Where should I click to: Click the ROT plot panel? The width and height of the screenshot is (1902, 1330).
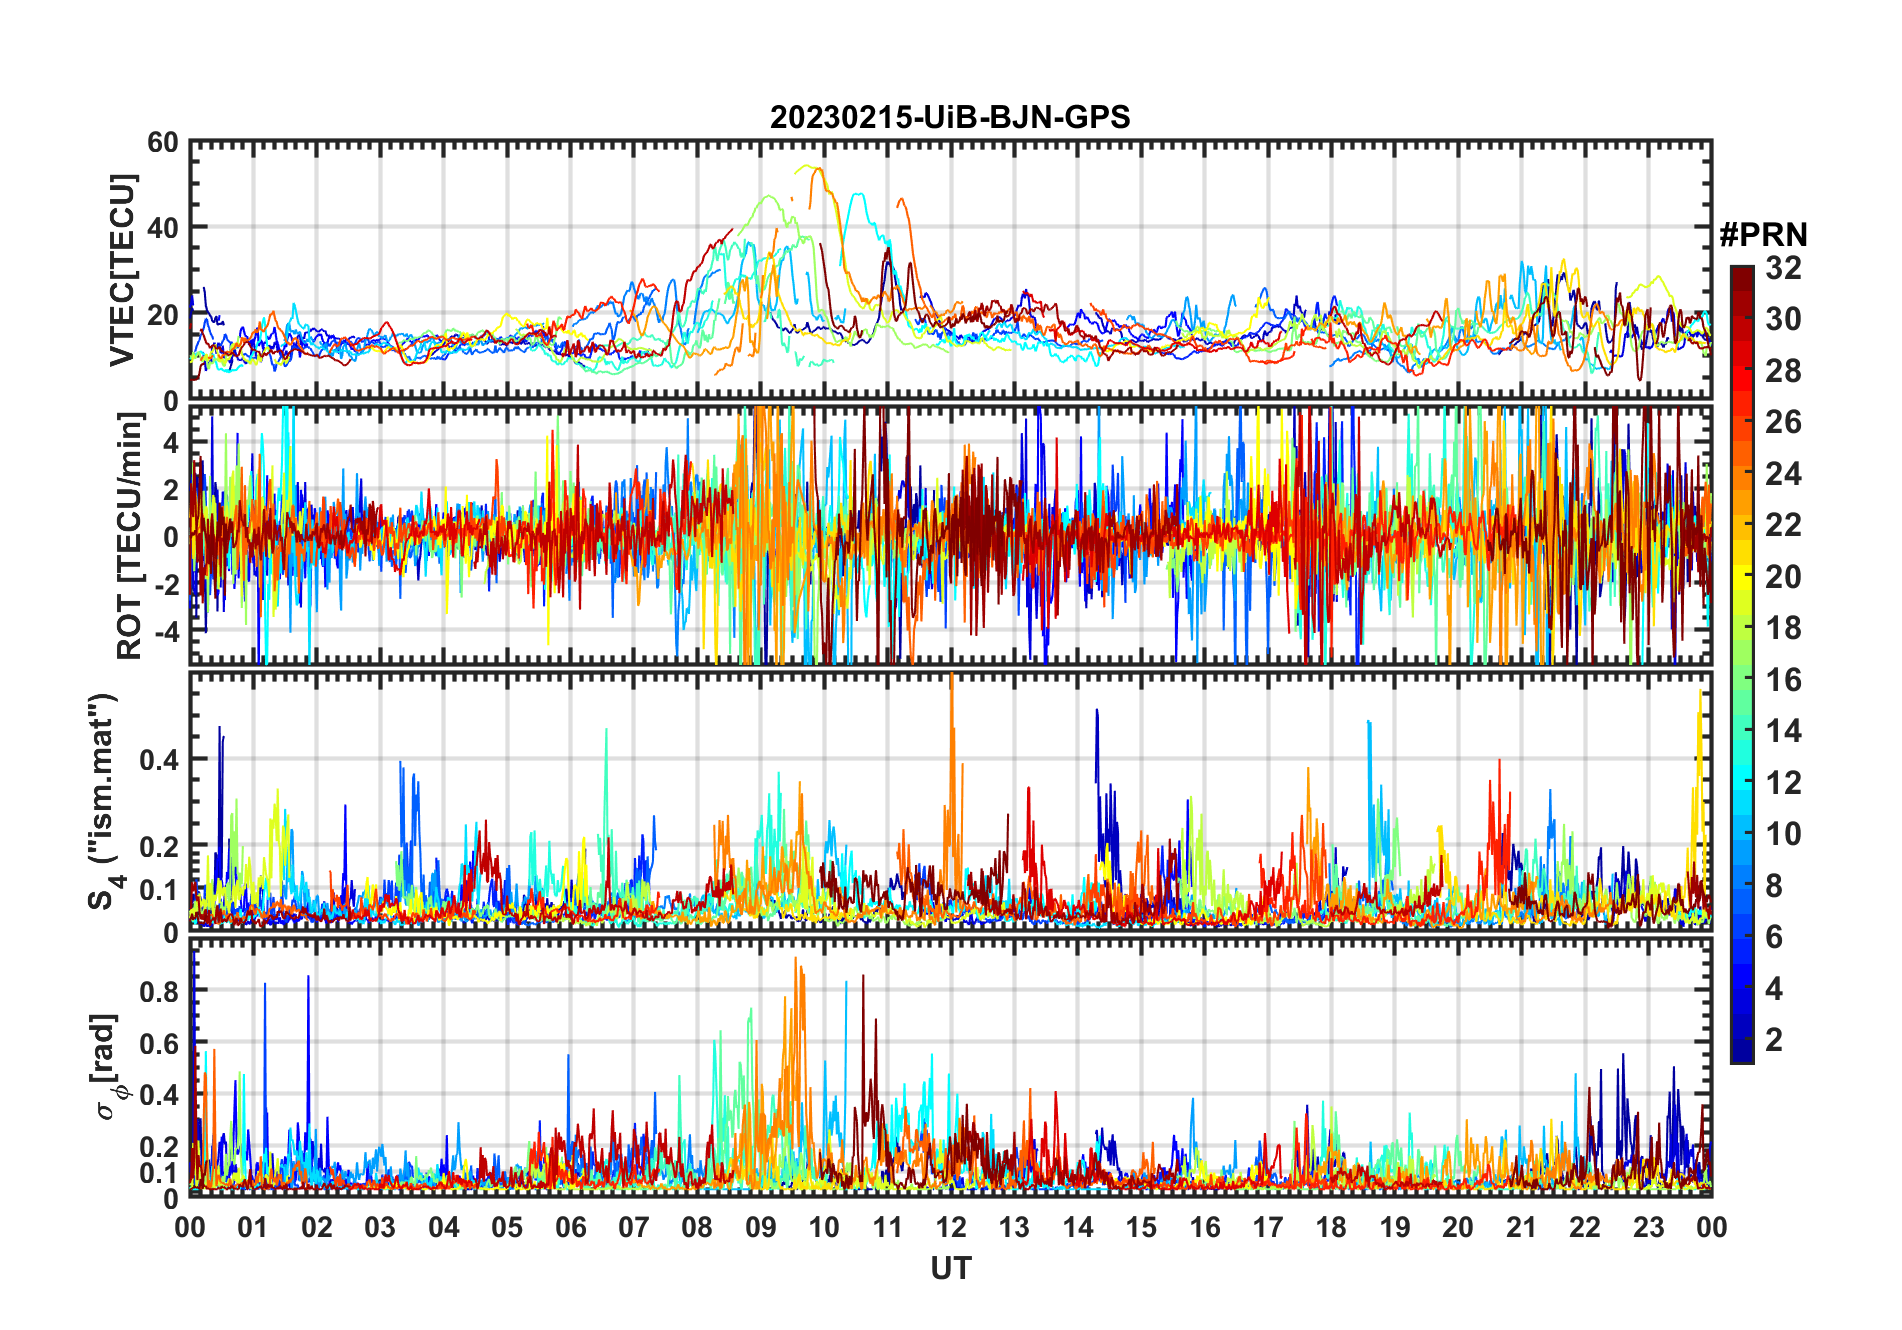point(951,535)
